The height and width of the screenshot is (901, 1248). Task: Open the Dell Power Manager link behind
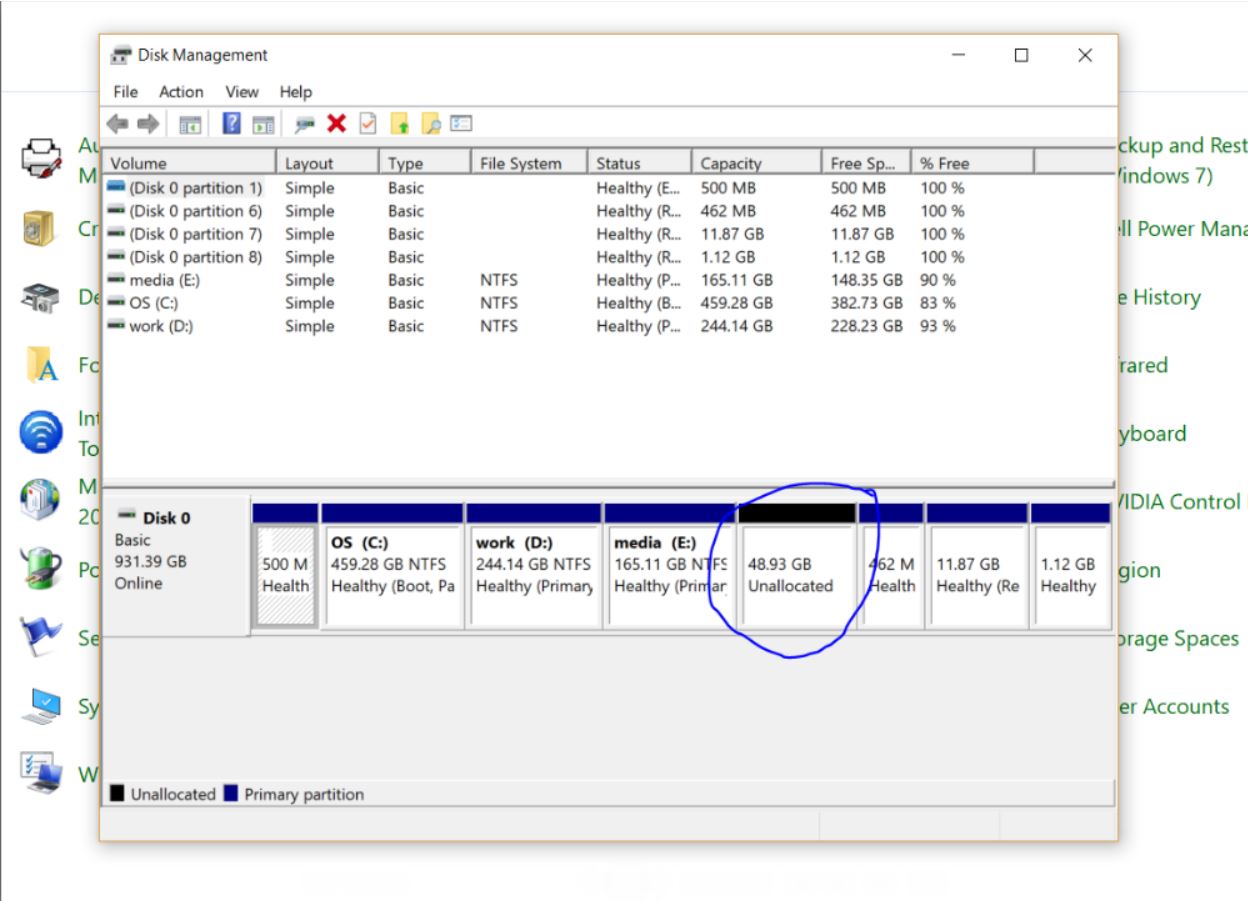(x=1183, y=229)
